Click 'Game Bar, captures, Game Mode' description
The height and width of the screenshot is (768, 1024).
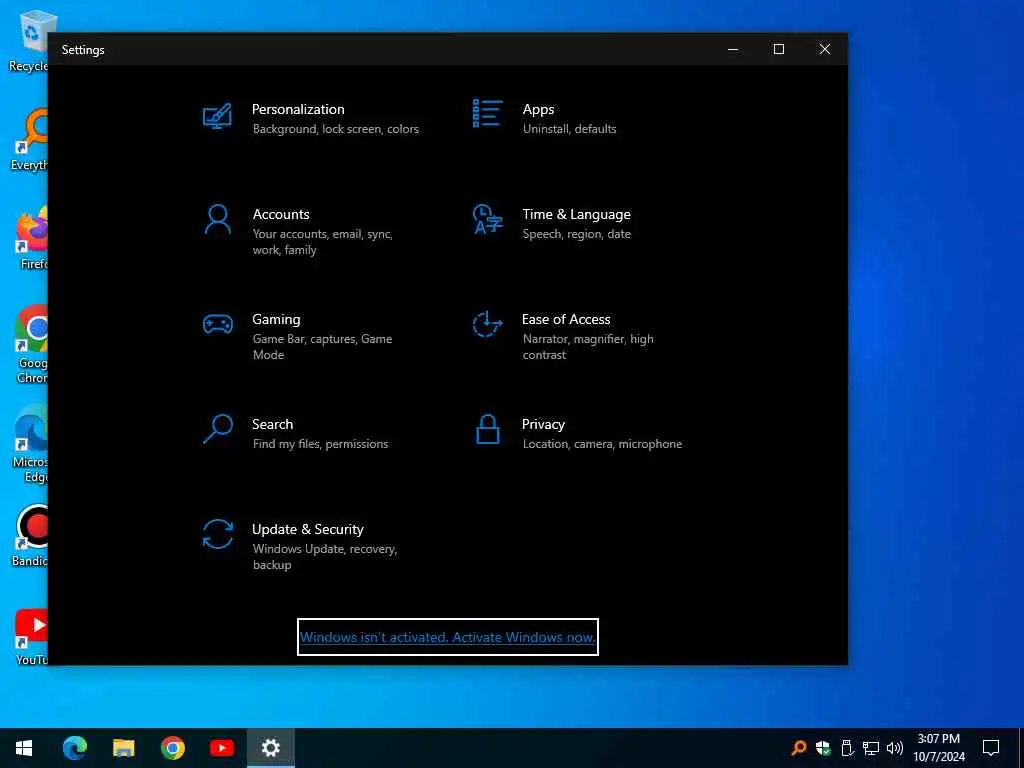pos(322,347)
